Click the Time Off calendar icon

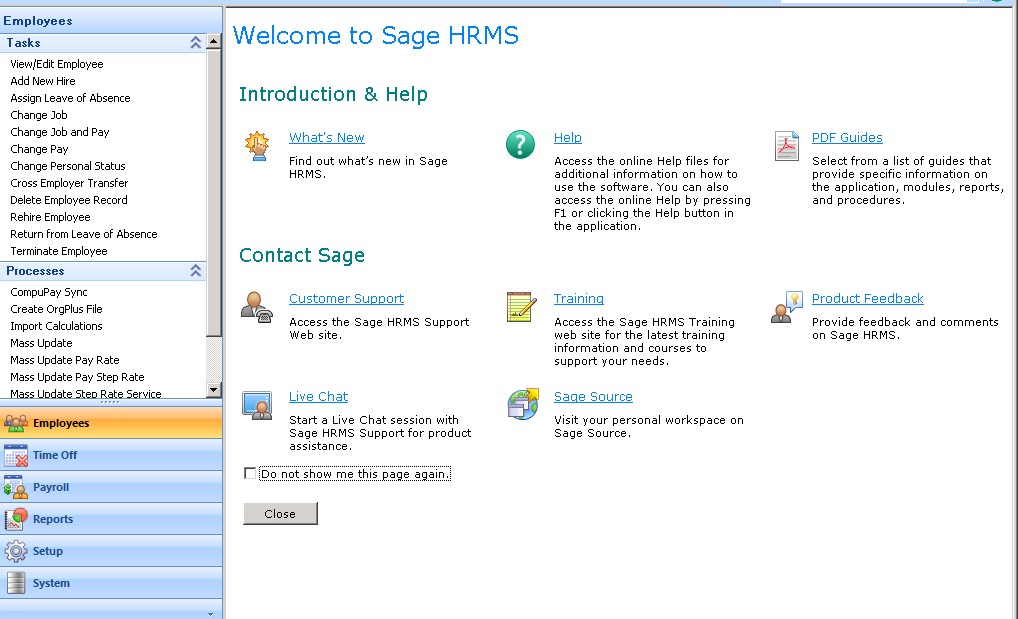pos(16,456)
